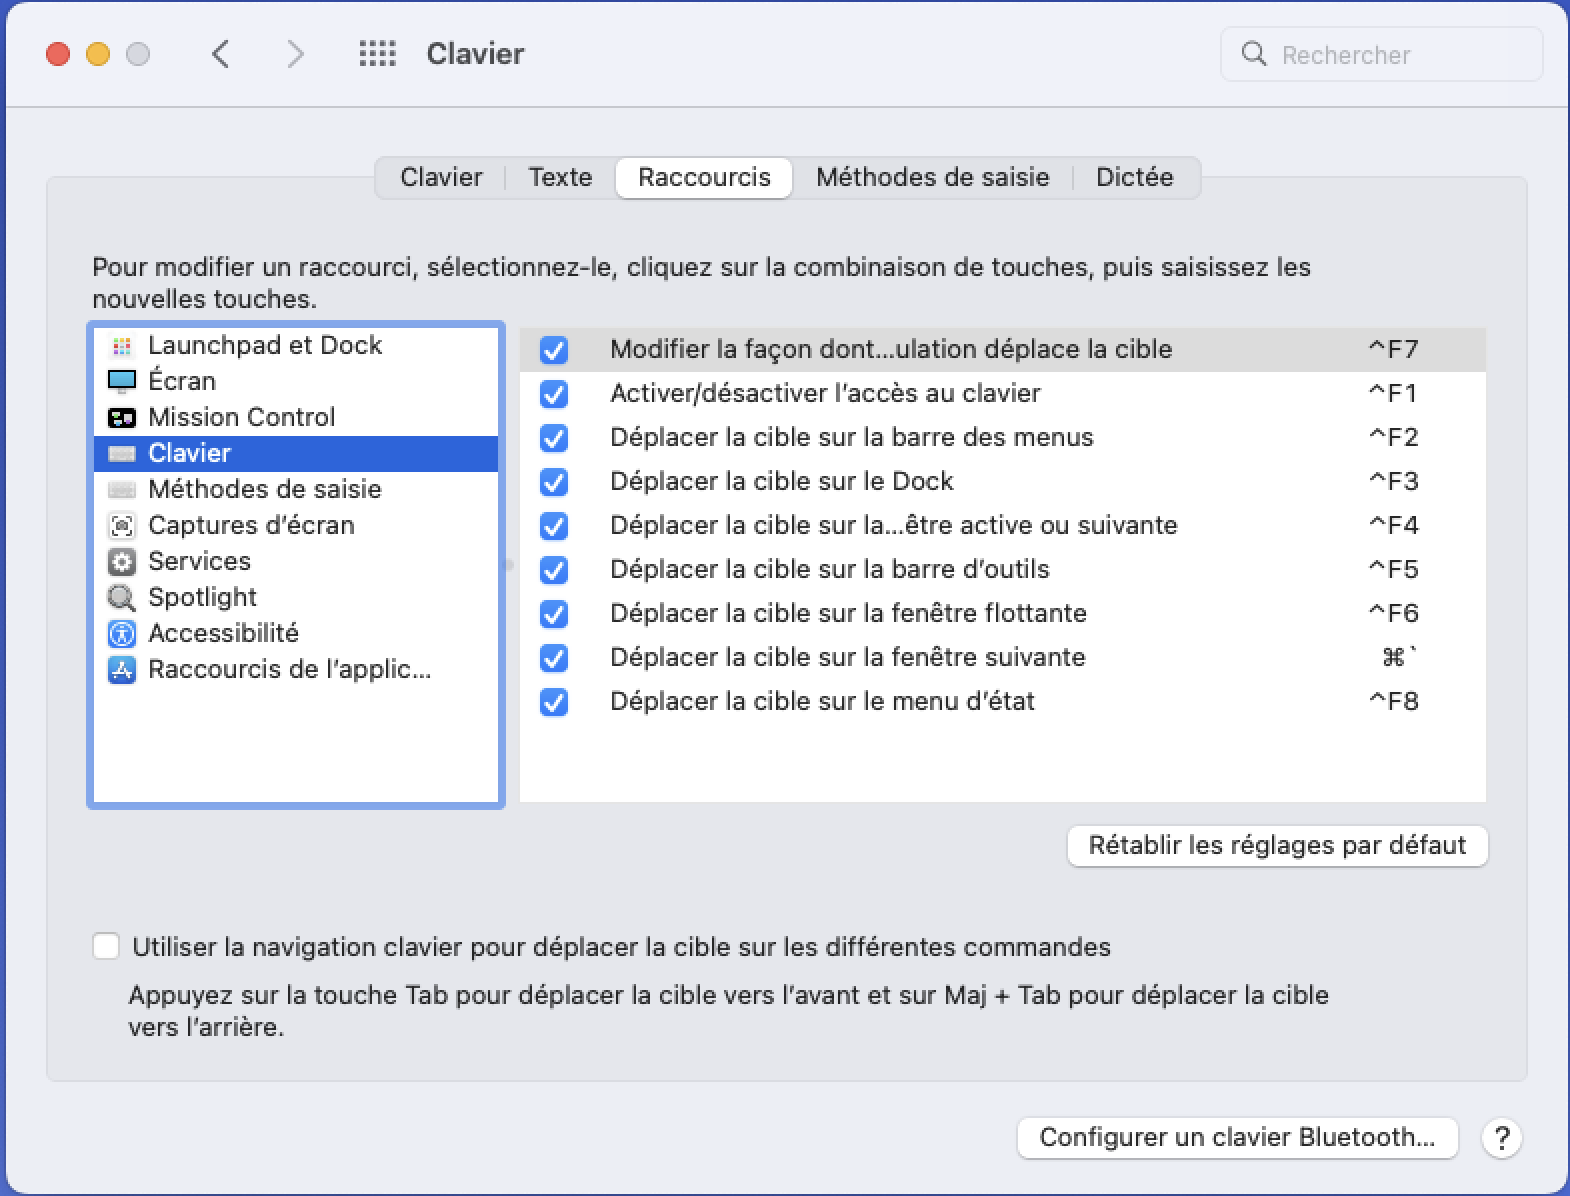
Task: Open the Méthodes de saisie tab
Action: (x=932, y=177)
